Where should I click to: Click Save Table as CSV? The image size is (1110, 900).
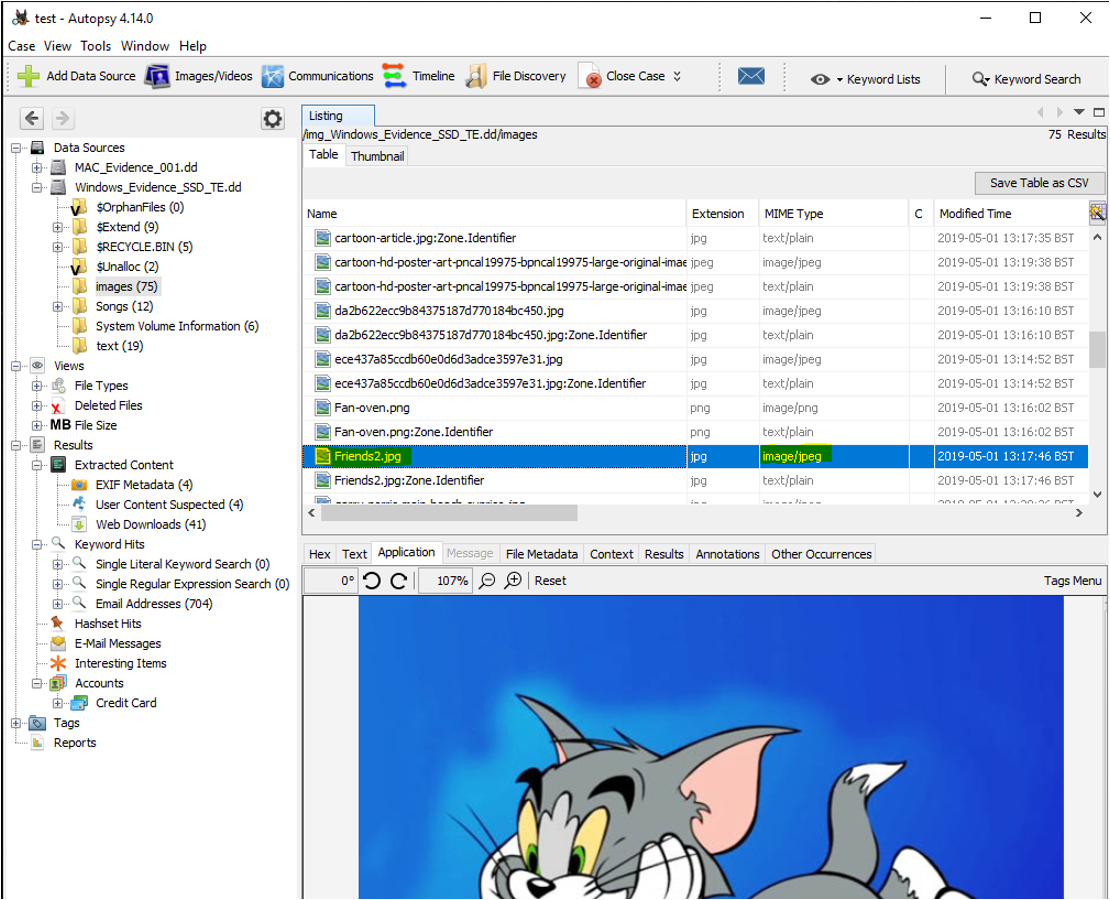[x=1039, y=183]
